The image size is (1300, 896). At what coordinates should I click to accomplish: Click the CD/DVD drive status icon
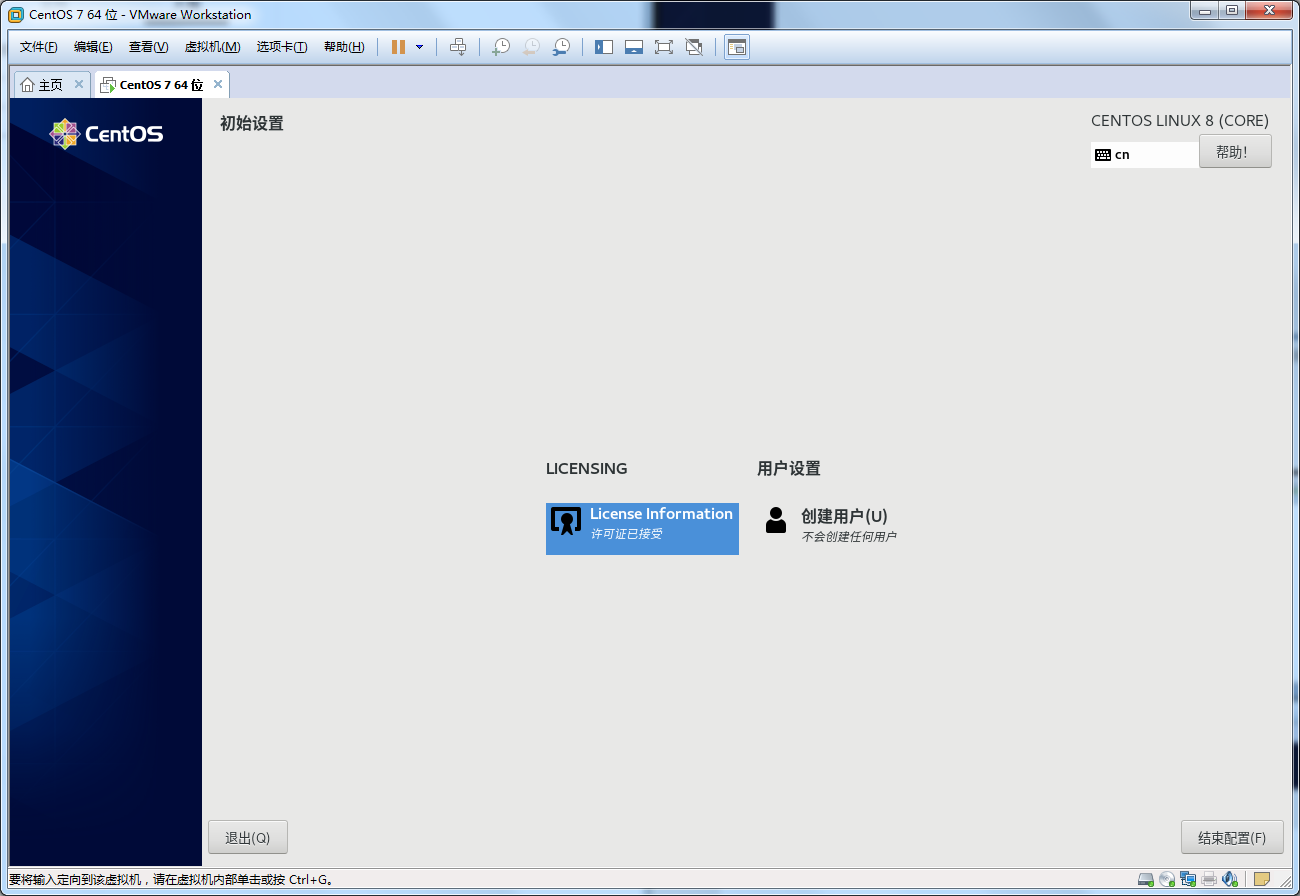click(1167, 880)
